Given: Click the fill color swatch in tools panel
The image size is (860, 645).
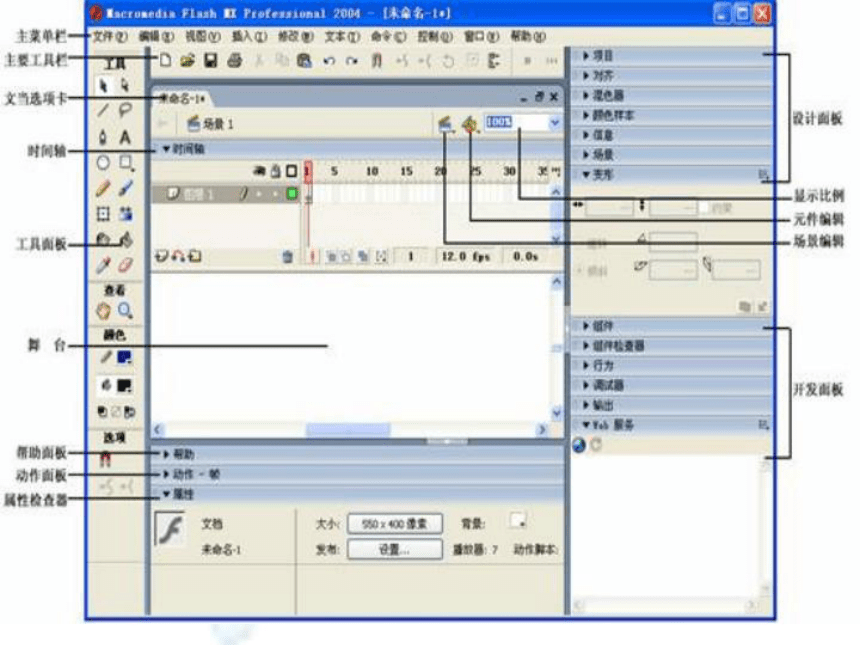Looking at the screenshot, I should pos(125,386).
